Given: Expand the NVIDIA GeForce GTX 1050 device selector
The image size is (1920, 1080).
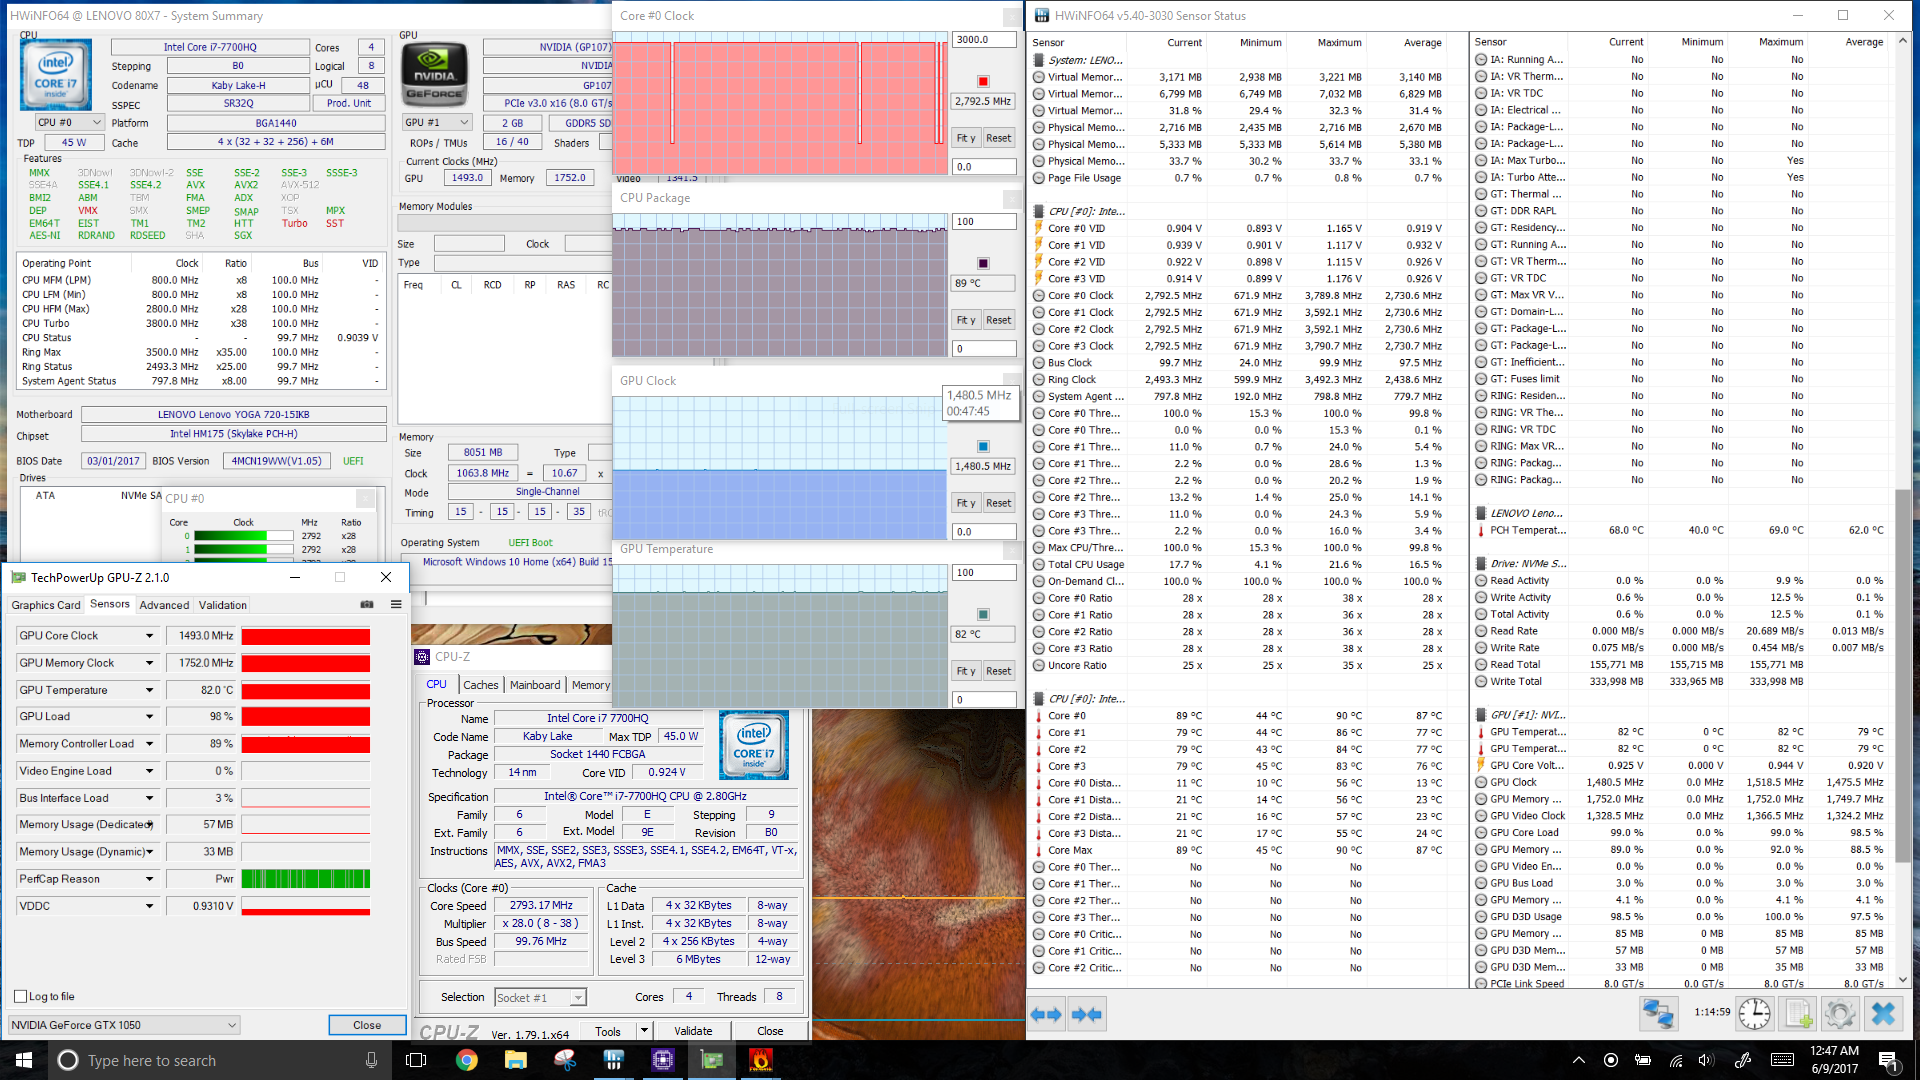Looking at the screenshot, I should (231, 1025).
